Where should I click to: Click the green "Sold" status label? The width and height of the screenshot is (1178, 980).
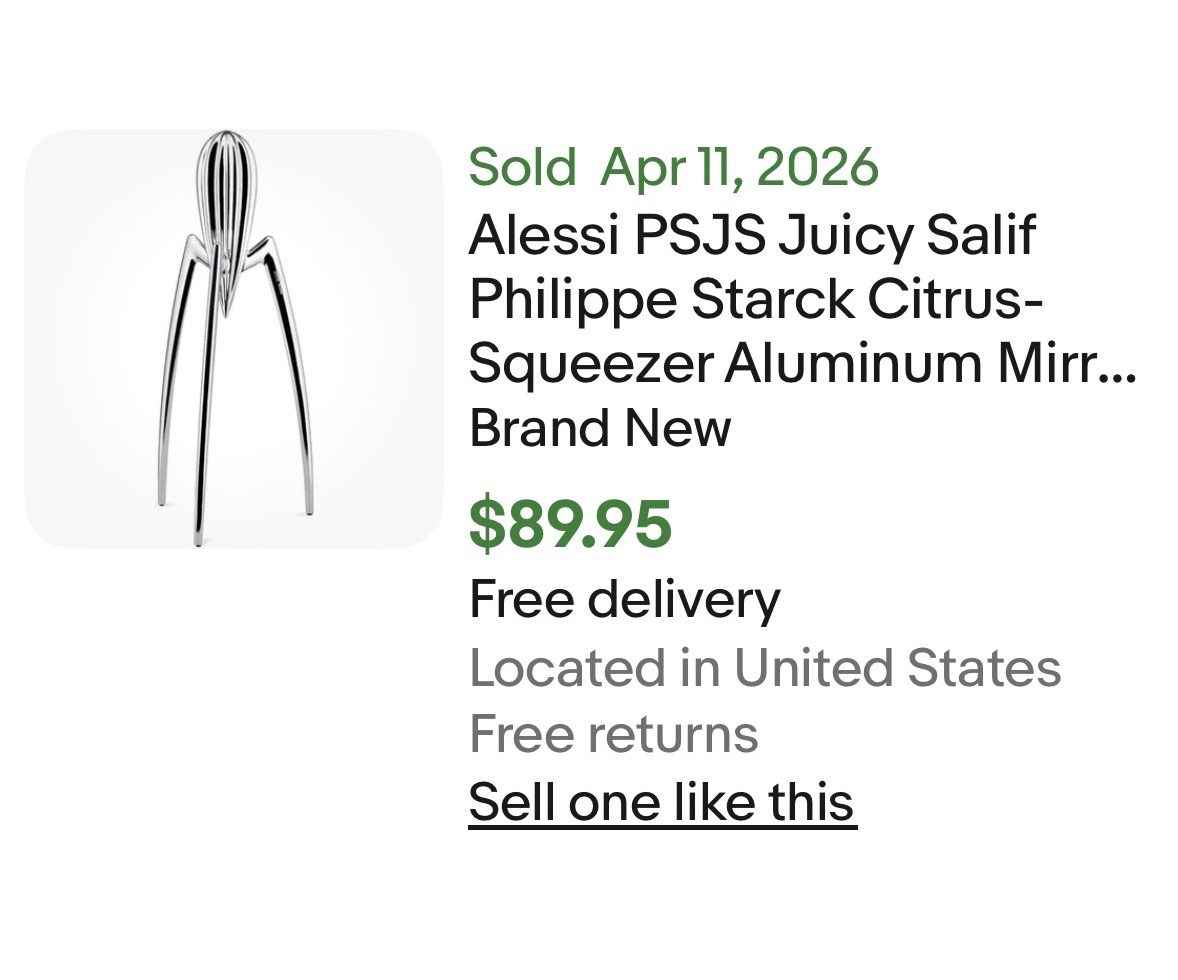[x=522, y=167]
